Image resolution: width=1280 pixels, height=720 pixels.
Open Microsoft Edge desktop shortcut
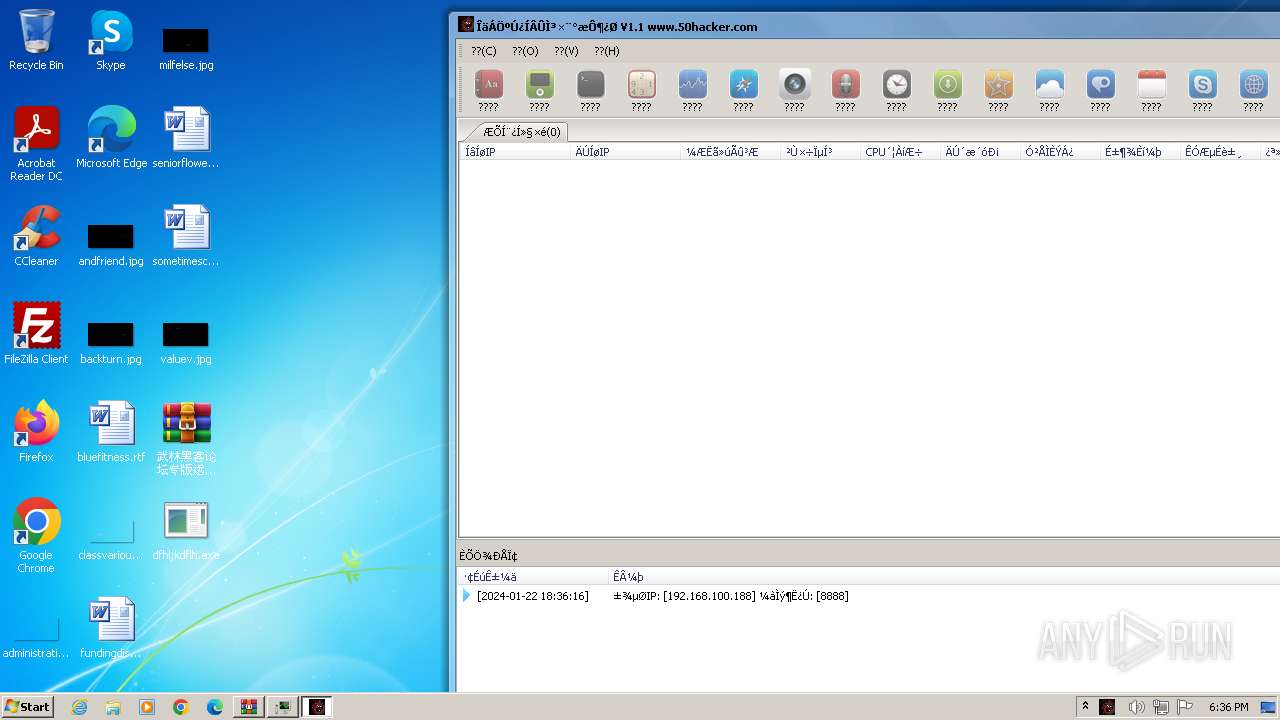111,138
